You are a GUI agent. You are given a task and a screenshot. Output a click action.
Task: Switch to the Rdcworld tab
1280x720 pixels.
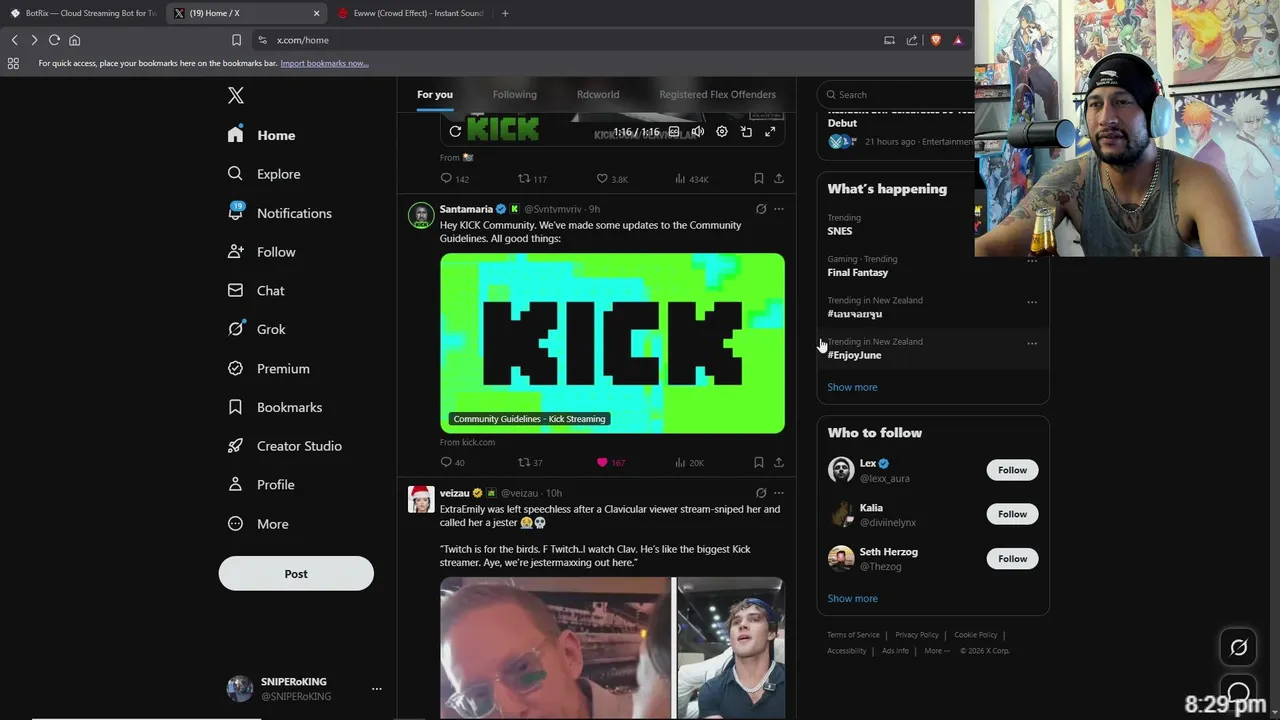(598, 94)
